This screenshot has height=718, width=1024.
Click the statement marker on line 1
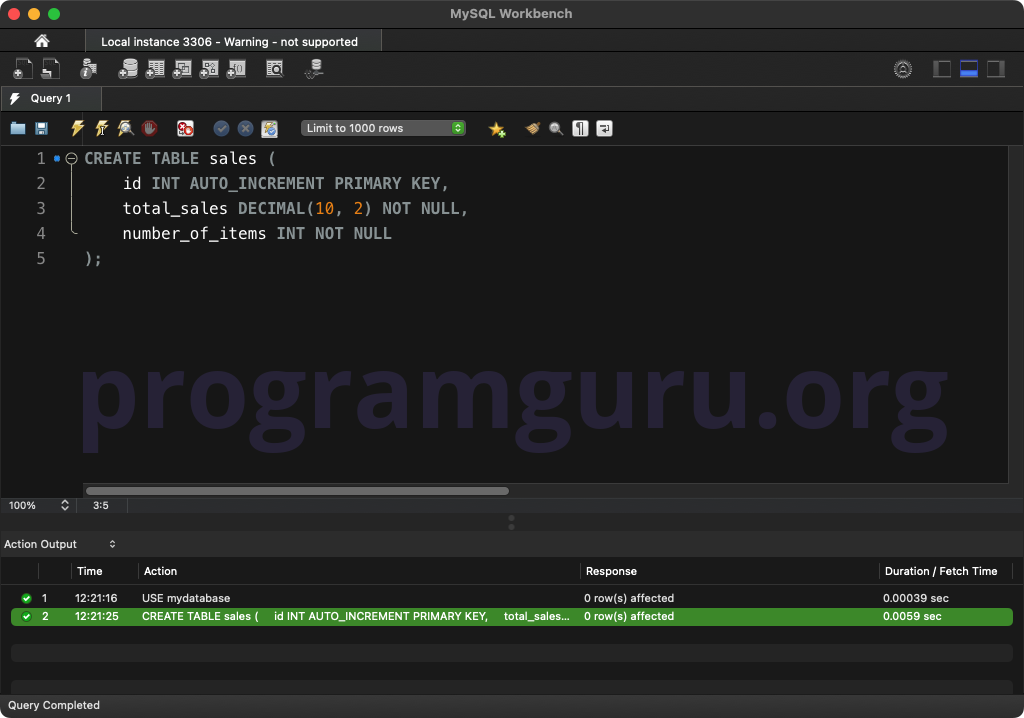57,158
